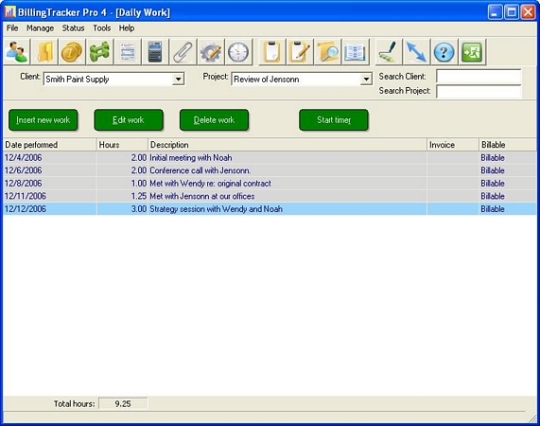
Task: Sort by Description column header
Action: 287,145
